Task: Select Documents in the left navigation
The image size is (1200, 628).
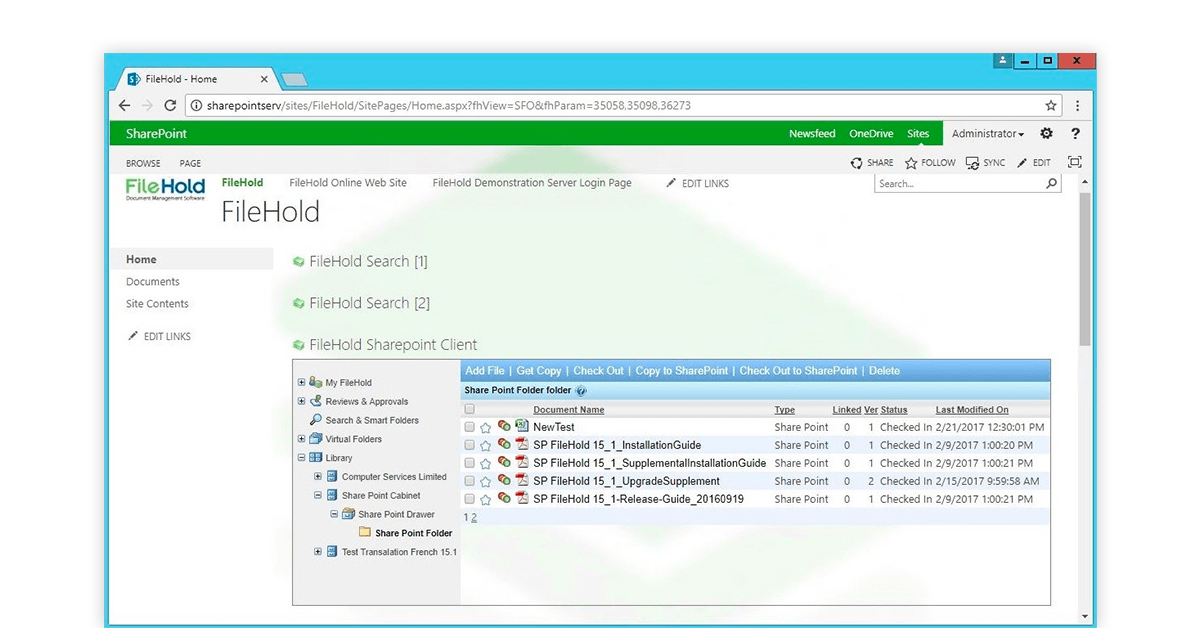Action: point(153,282)
